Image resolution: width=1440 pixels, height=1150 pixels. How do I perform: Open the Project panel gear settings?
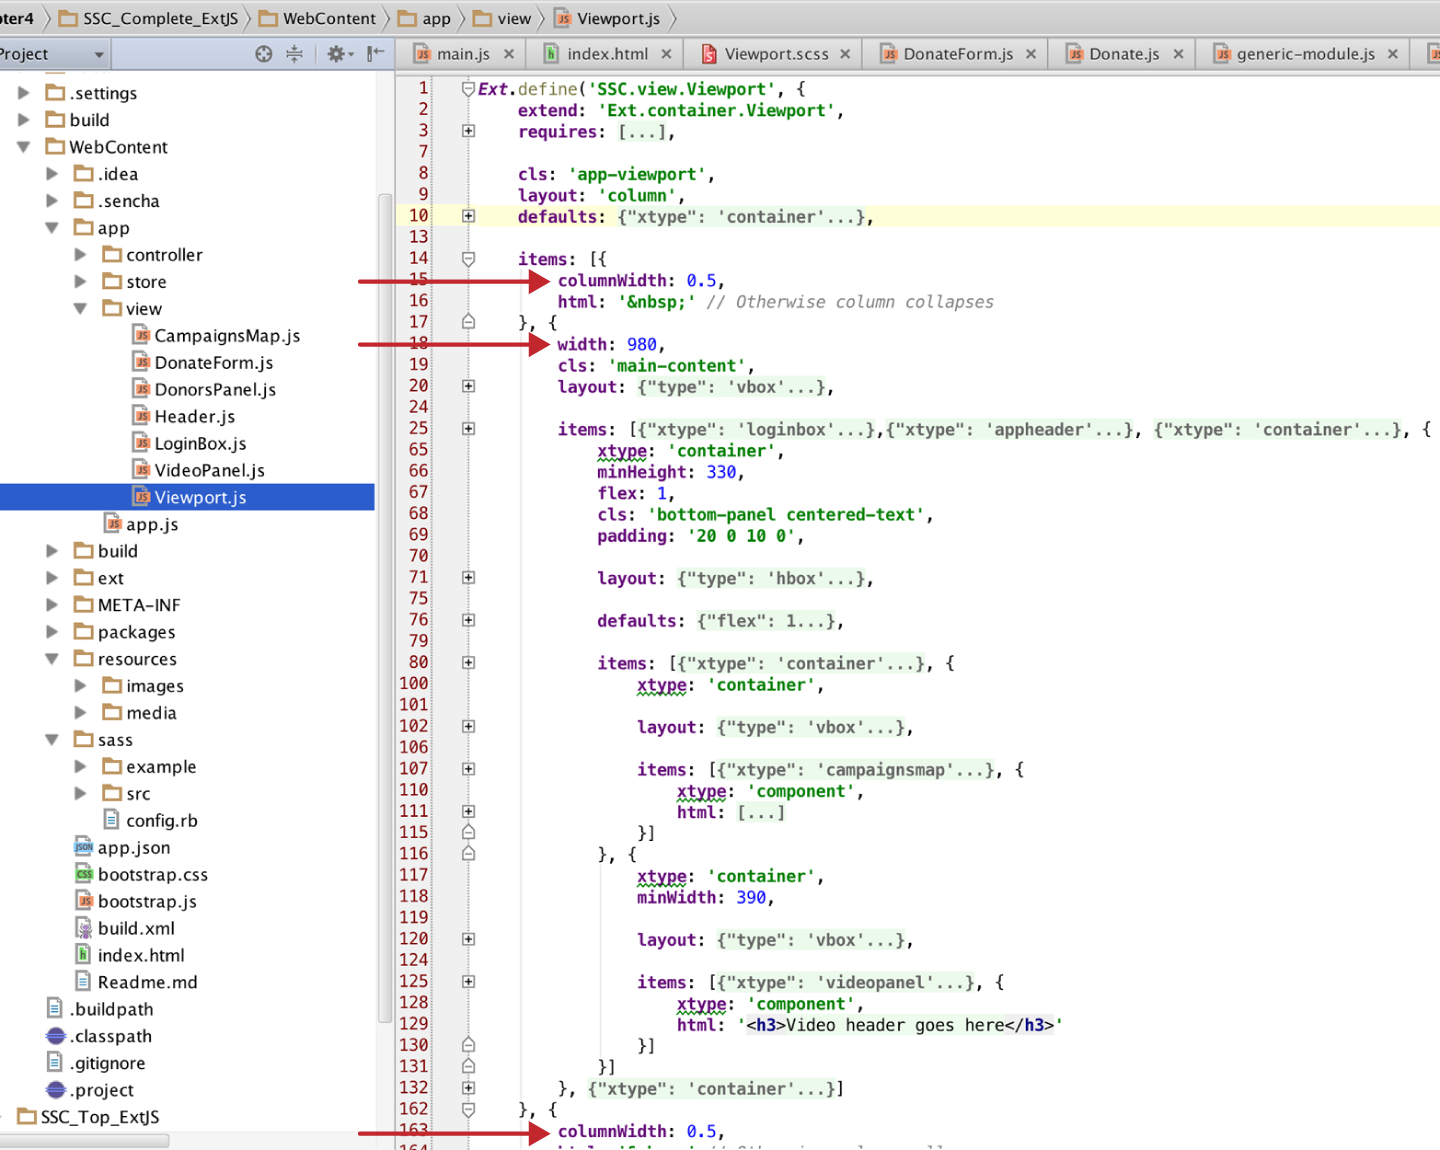(336, 54)
